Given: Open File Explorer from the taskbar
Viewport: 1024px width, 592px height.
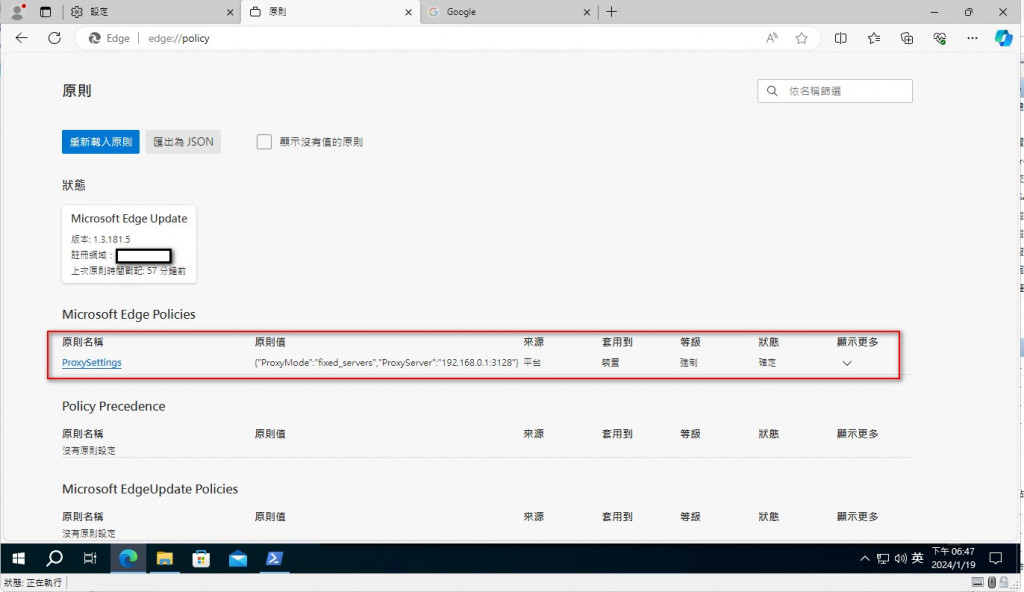Looking at the screenshot, I should point(165,558).
